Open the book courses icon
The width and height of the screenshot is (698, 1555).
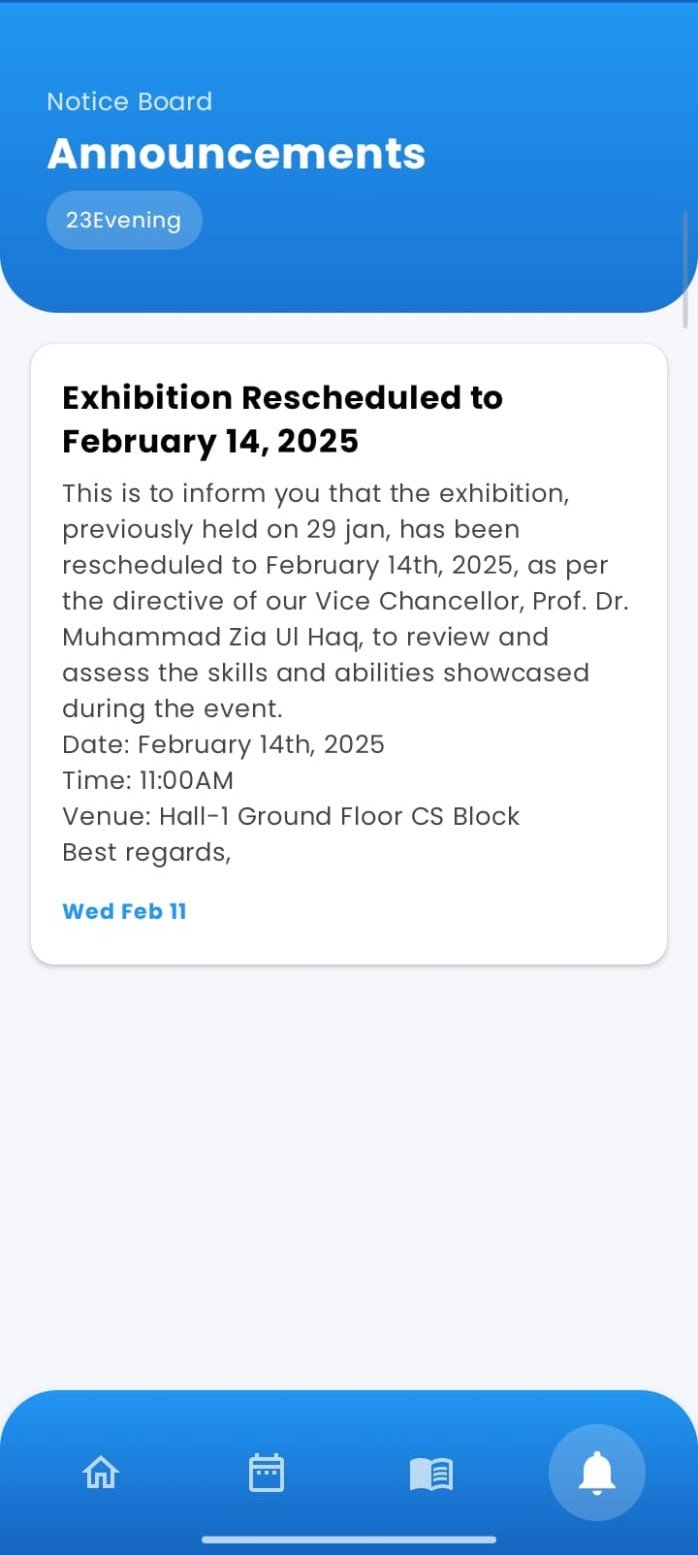(431, 1473)
